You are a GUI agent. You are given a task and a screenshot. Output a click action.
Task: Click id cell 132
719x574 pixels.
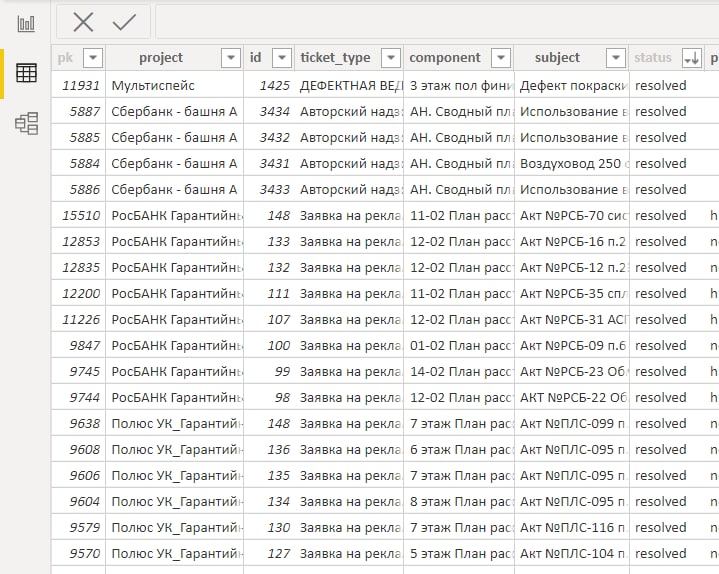point(269,267)
